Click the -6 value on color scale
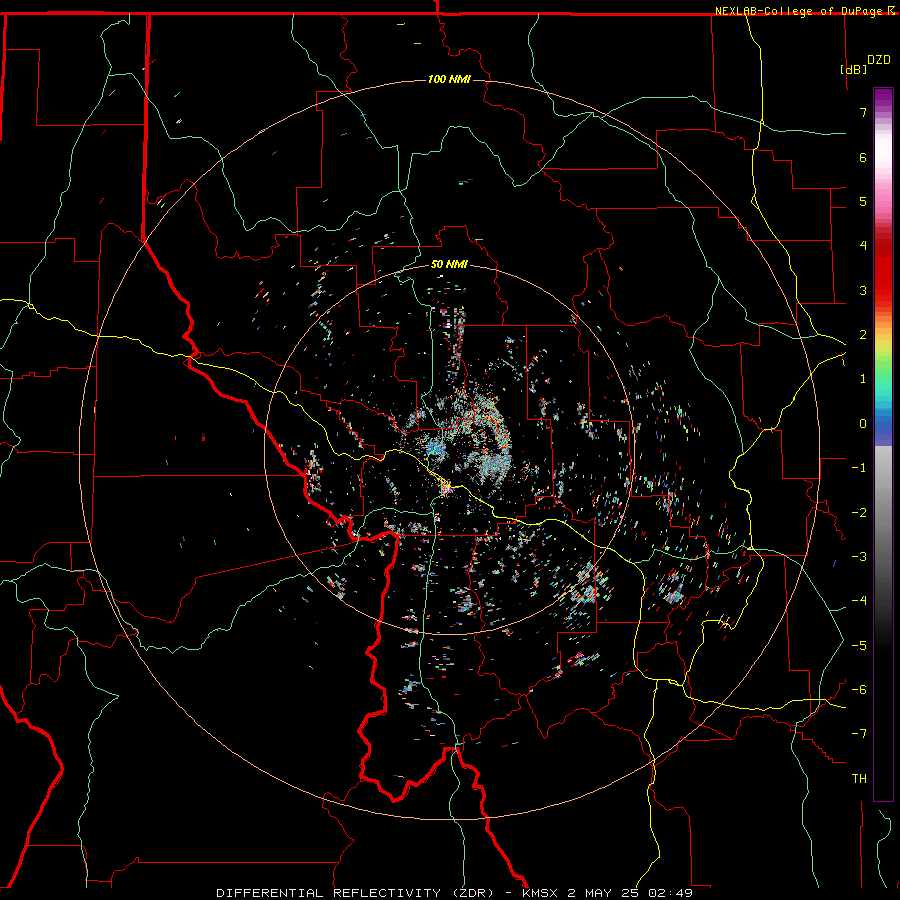The height and width of the screenshot is (900, 900). click(859, 690)
